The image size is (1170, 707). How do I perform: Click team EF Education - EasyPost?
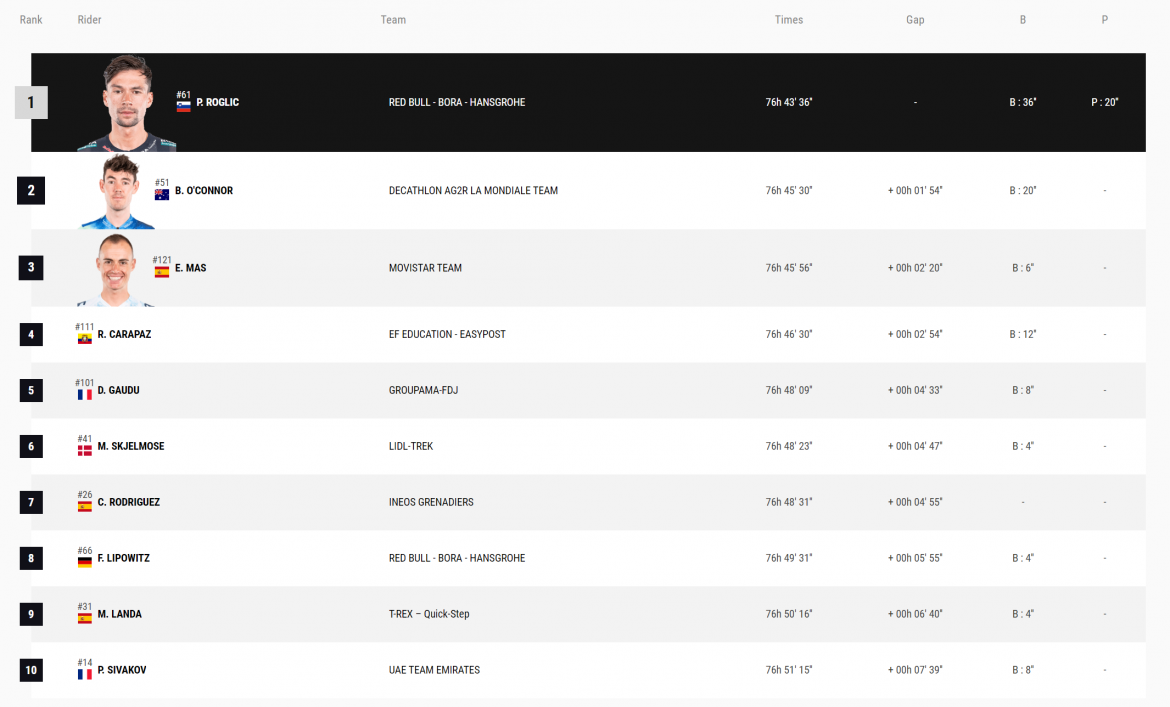447,334
